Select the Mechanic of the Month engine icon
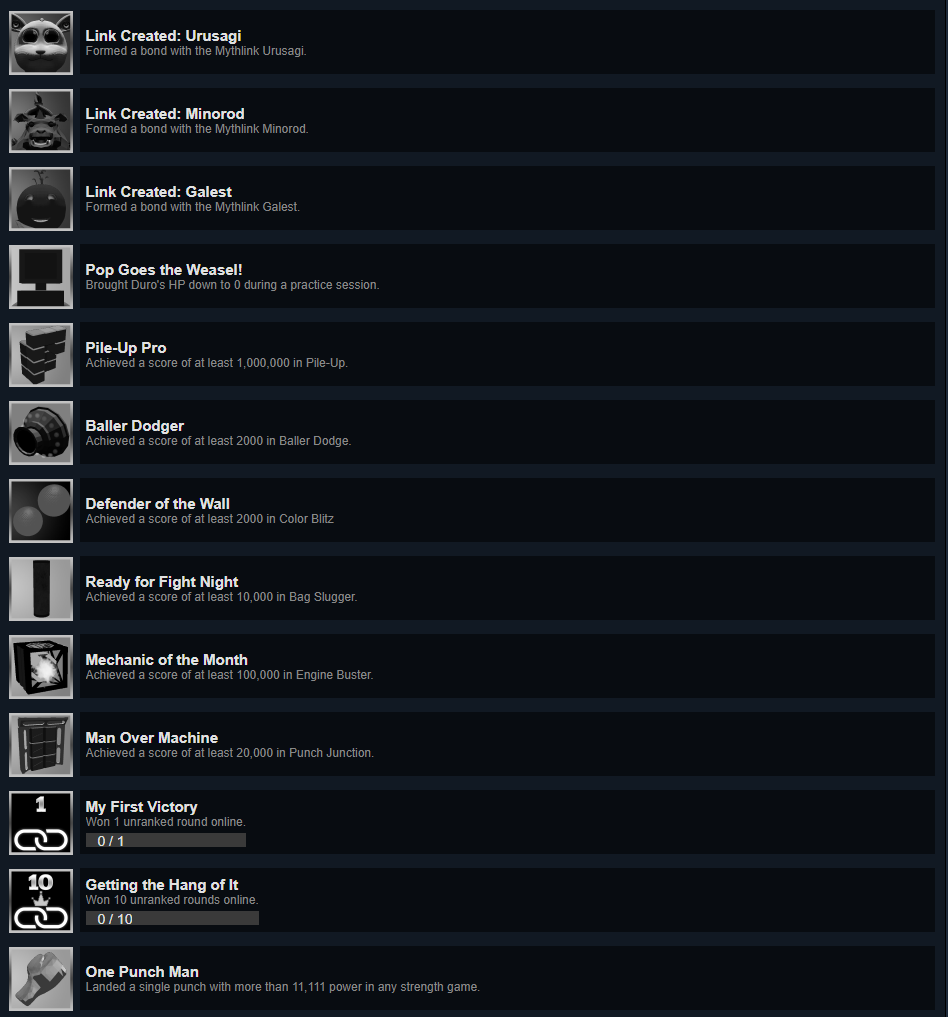The height and width of the screenshot is (1017, 948). (41, 667)
